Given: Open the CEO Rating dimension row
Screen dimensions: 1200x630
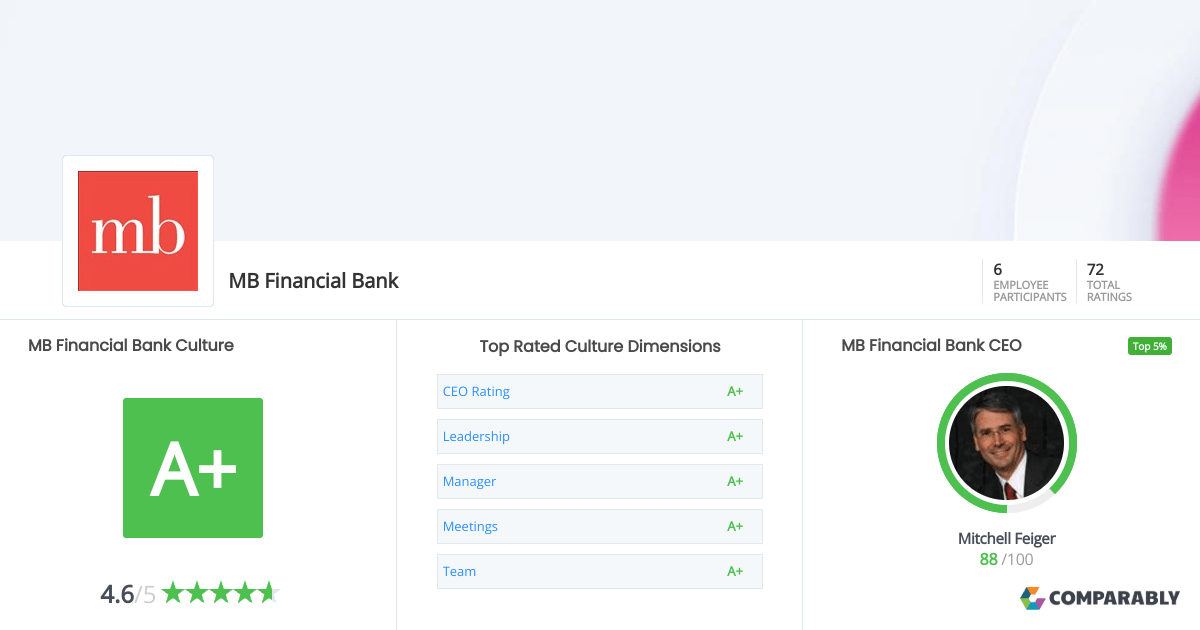Looking at the screenshot, I should pyautogui.click(x=600, y=391).
